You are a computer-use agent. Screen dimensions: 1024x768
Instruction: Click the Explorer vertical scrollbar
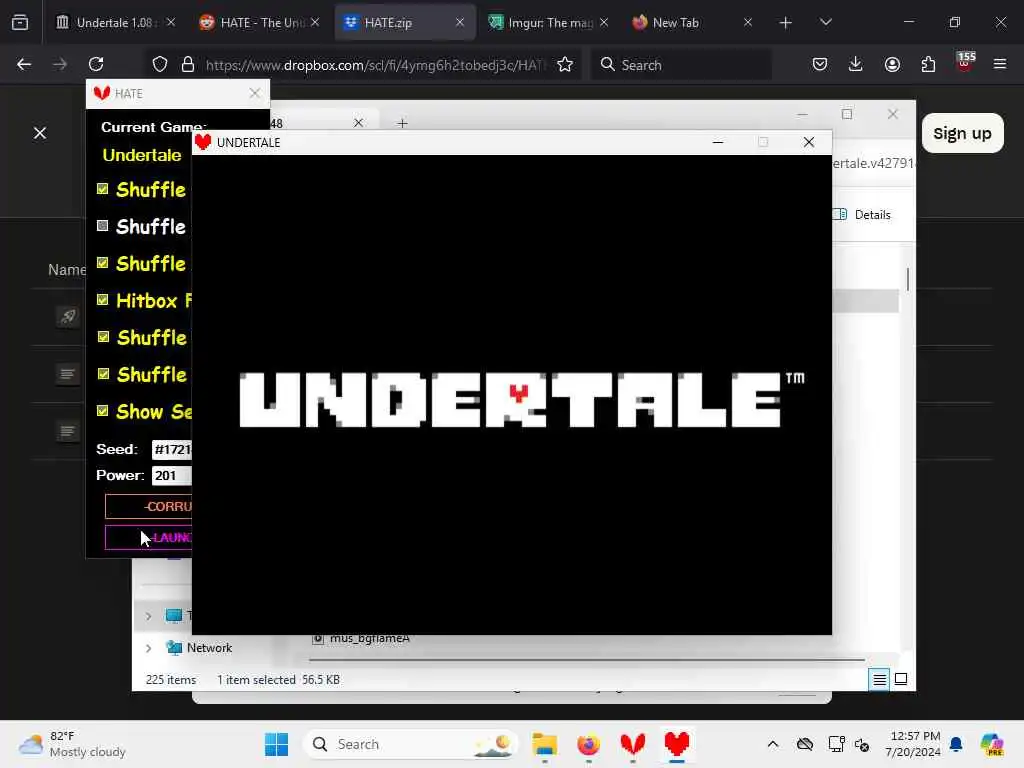click(908, 279)
